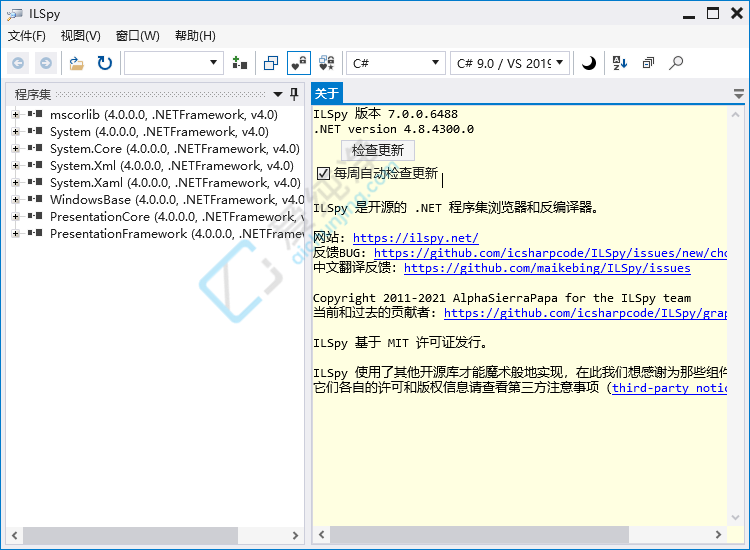
Task: Click the ILSpy title bar app icon
Action: pyautogui.click(x=14, y=14)
